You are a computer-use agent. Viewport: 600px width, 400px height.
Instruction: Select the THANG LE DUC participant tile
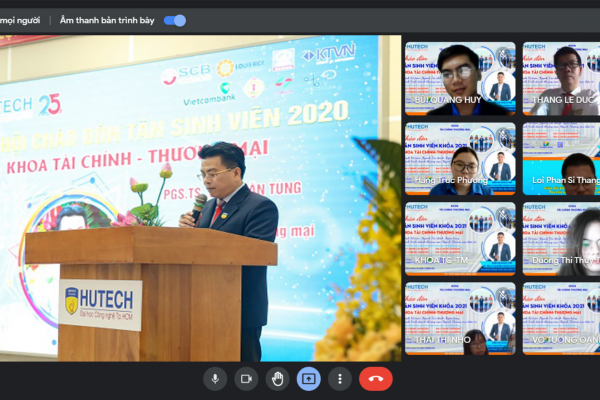(x=561, y=78)
